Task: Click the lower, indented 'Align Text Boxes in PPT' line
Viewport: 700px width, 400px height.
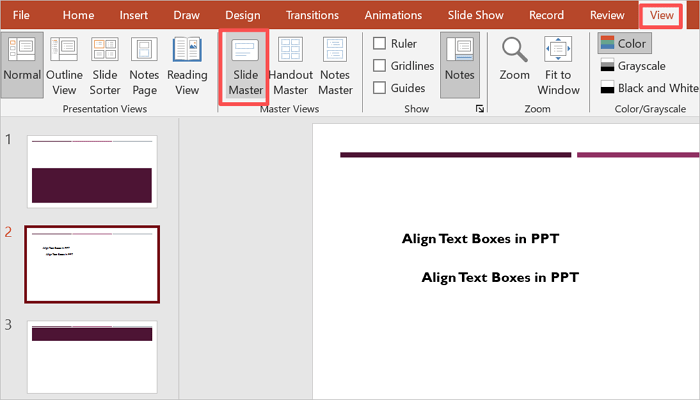Action: pyautogui.click(x=500, y=278)
